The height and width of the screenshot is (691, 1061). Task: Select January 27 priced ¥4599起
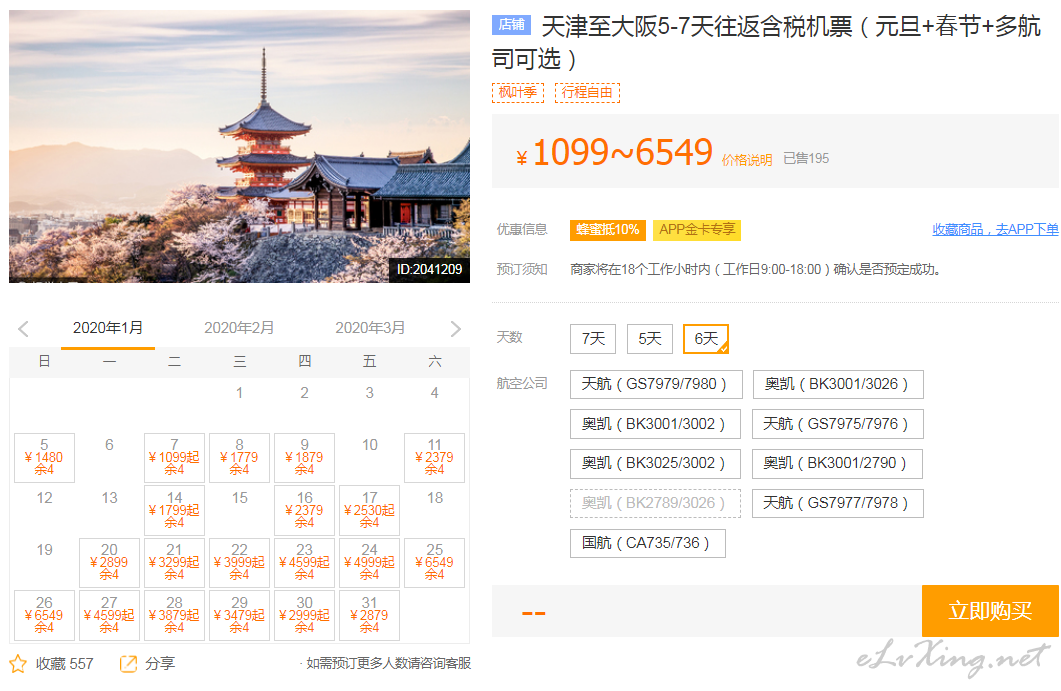[110, 615]
